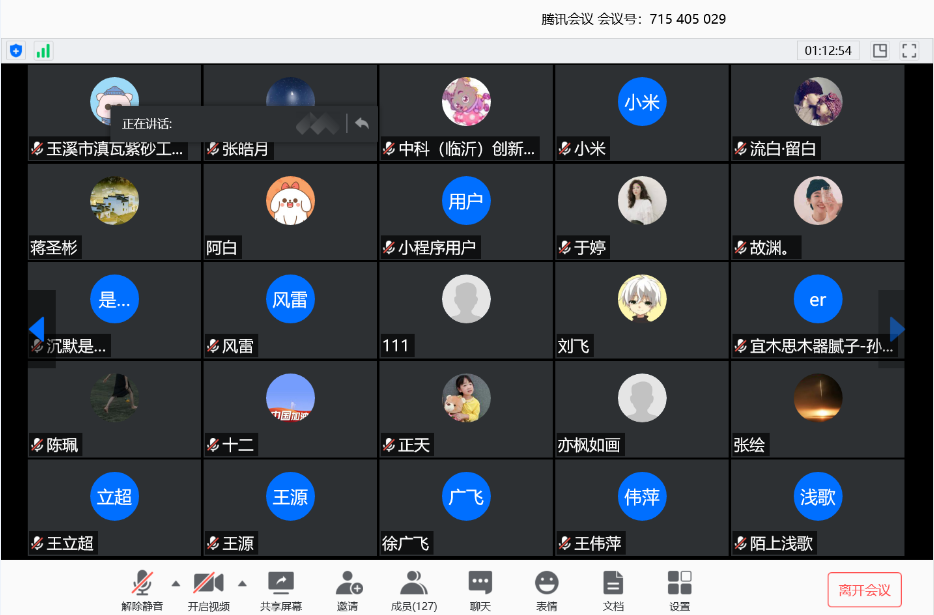Expand the arrow next to 解除静音

click(x=176, y=583)
